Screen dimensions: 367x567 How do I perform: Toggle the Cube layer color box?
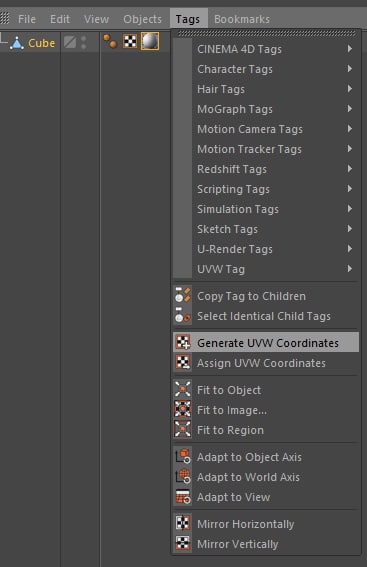(70, 42)
